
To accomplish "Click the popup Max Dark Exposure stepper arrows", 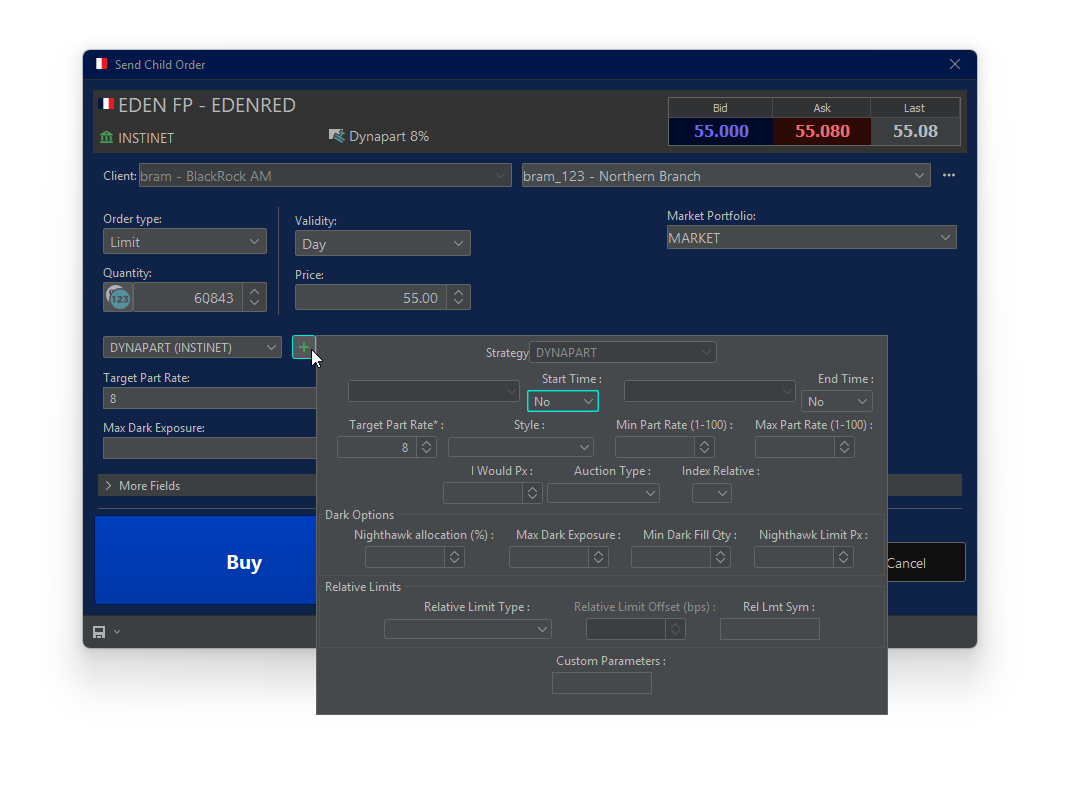I will 598,557.
